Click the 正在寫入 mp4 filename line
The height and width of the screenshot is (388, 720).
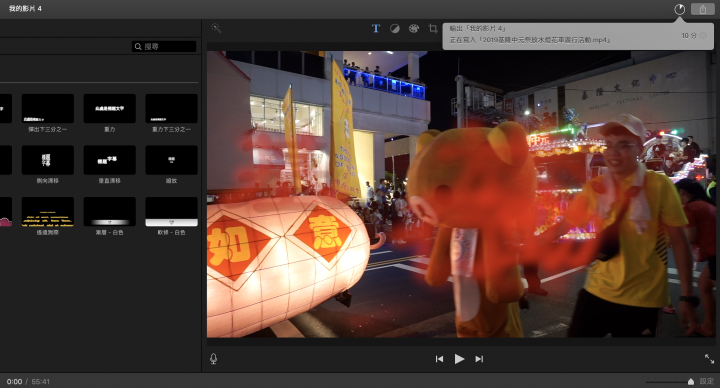(530, 40)
